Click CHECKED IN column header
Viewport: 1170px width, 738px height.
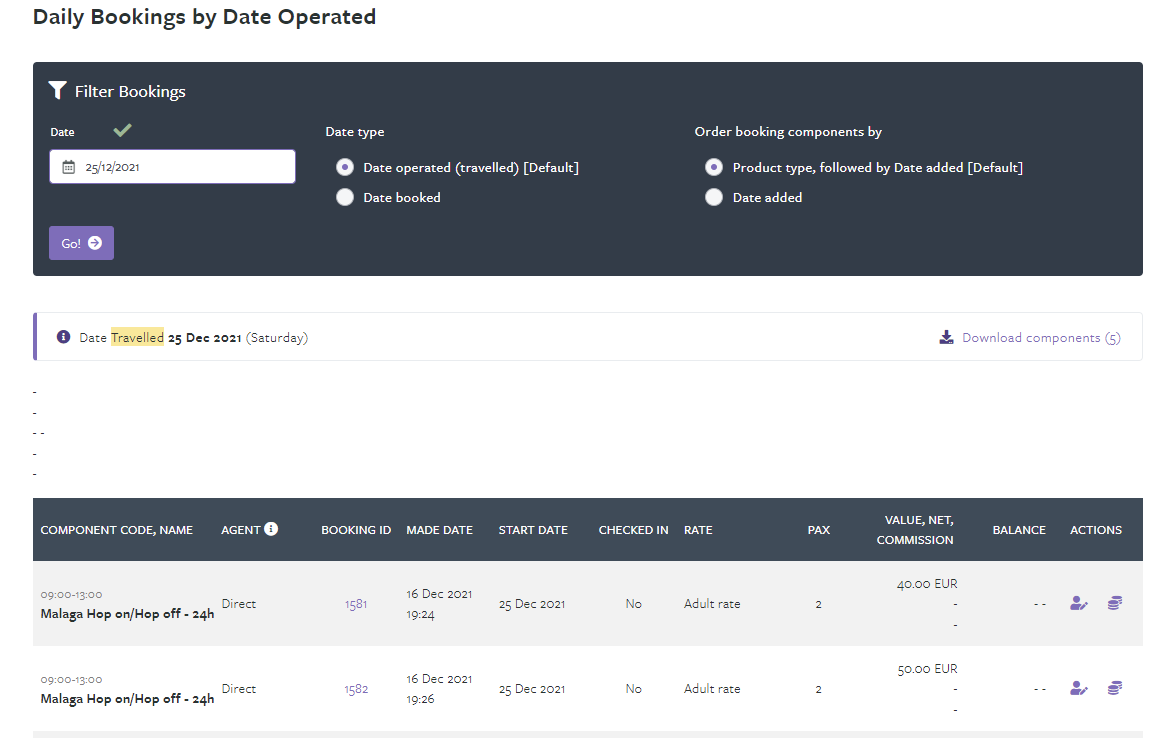[634, 530]
